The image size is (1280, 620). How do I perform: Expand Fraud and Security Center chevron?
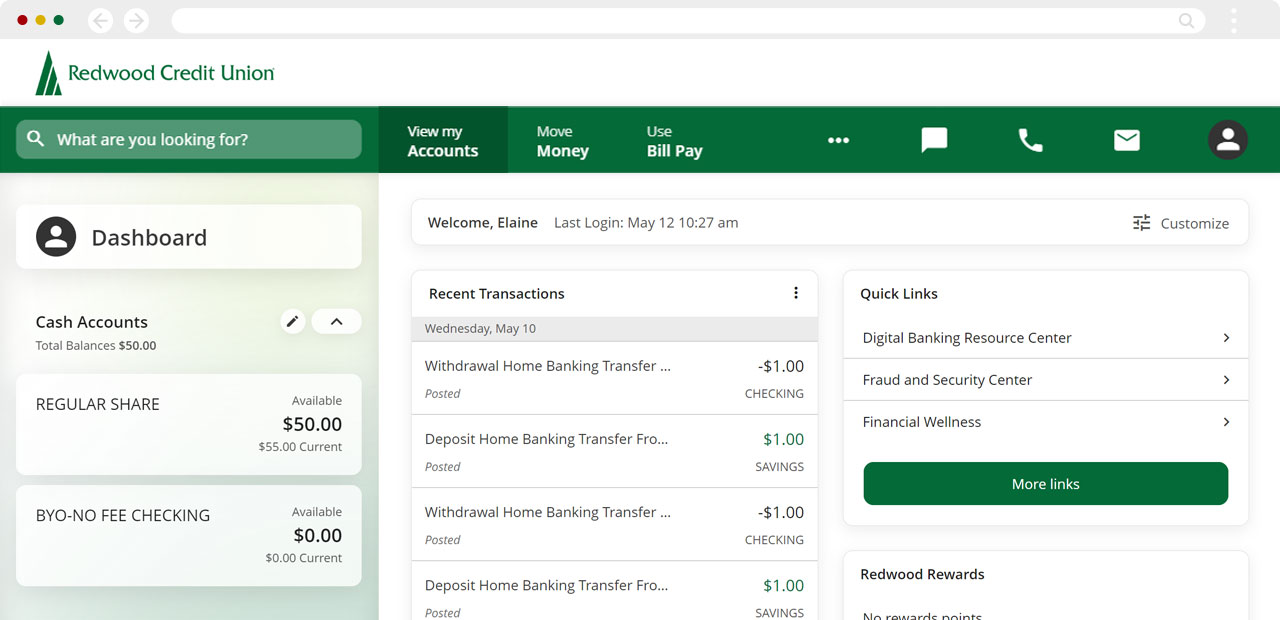click(x=1227, y=380)
